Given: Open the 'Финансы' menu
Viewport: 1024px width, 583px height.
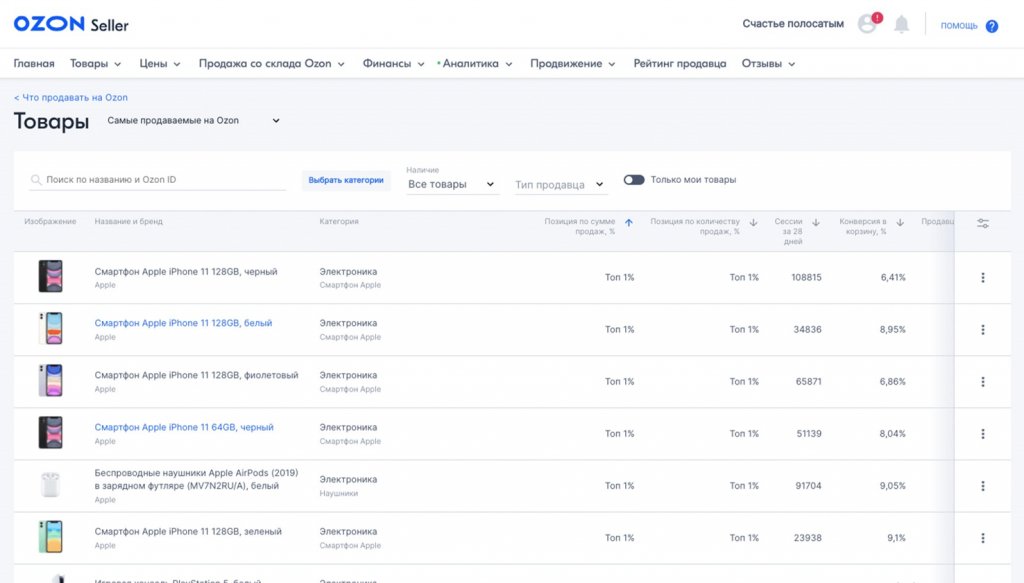Looking at the screenshot, I should [393, 64].
